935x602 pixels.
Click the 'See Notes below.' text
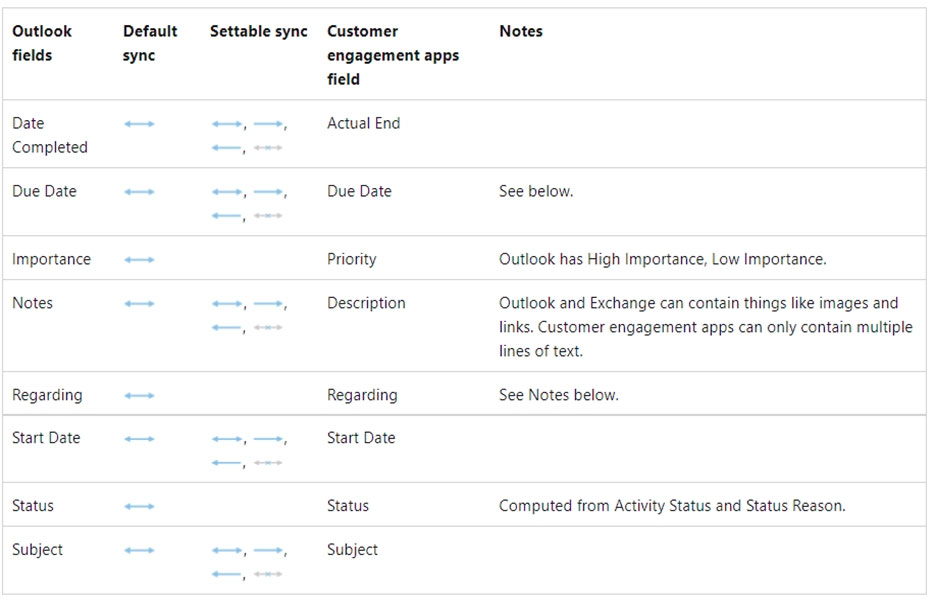tap(558, 396)
